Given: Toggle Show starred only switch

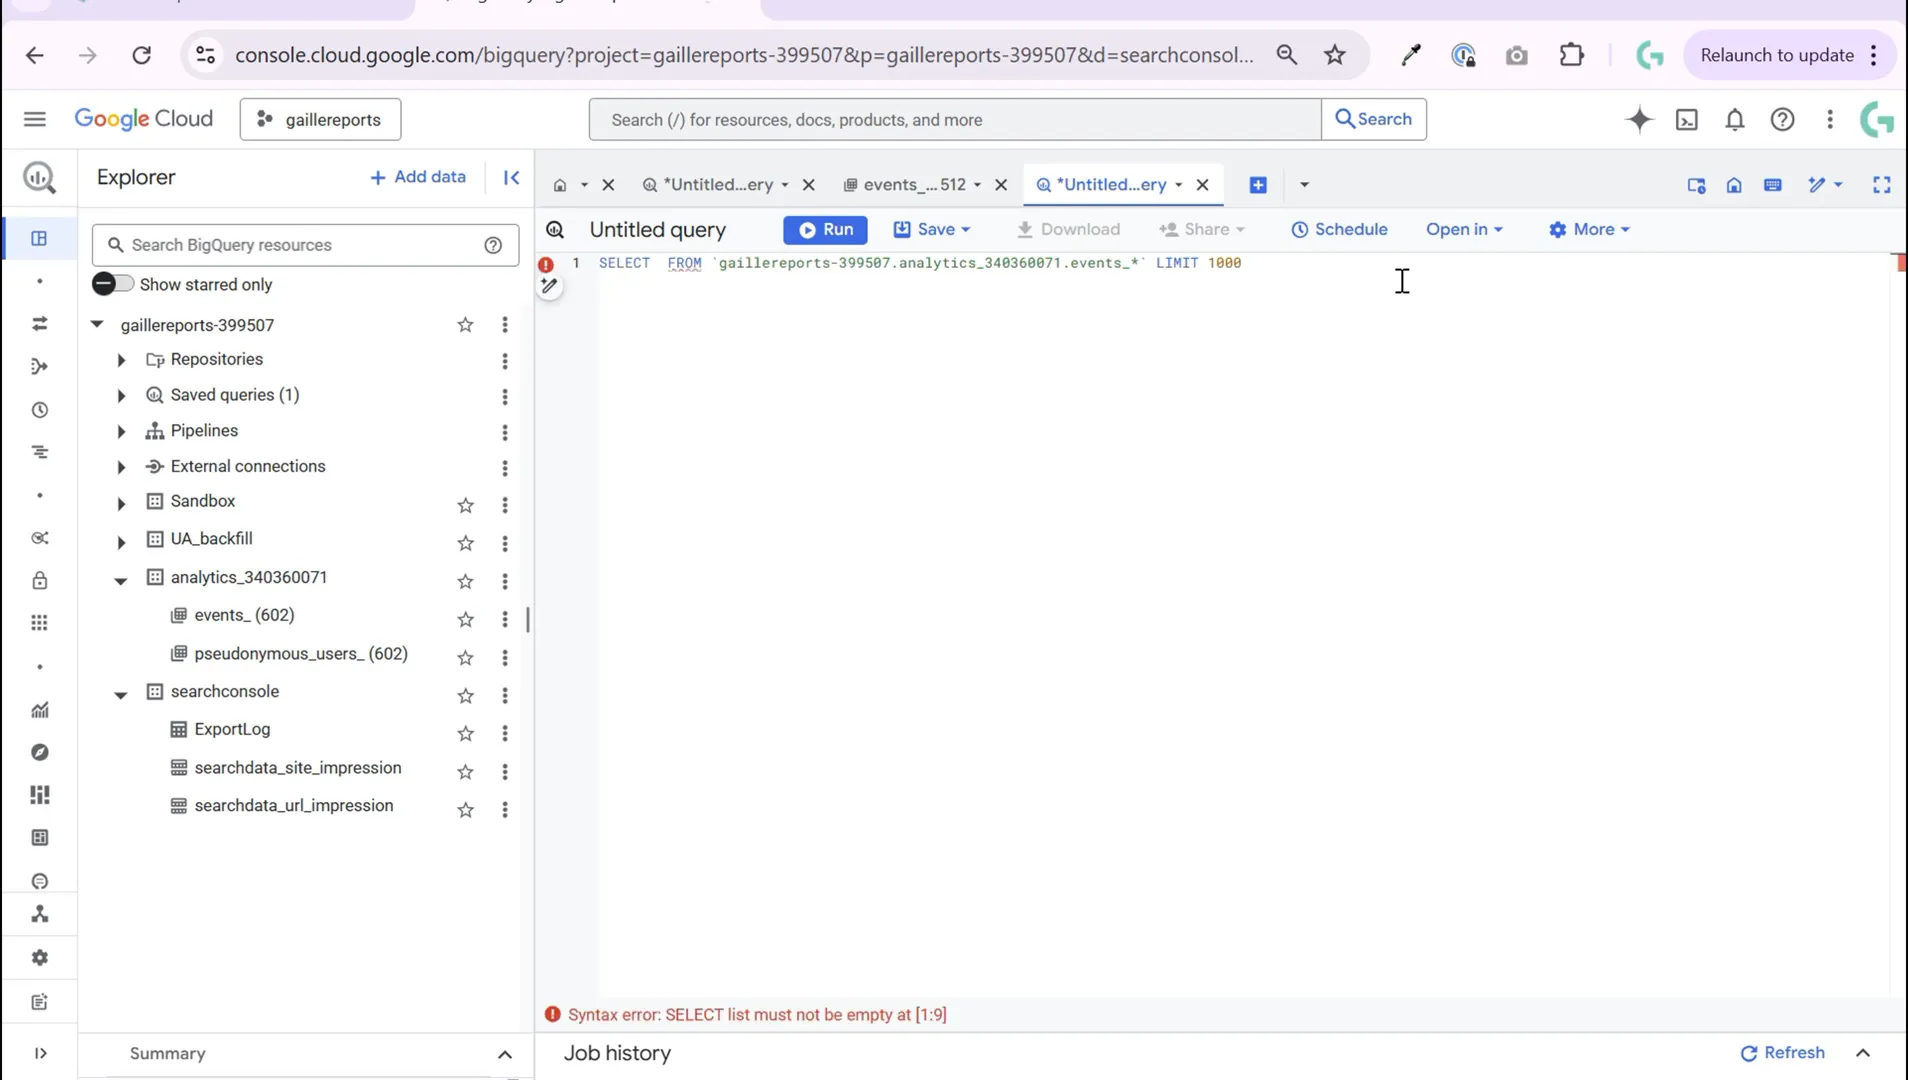Looking at the screenshot, I should (x=112, y=284).
